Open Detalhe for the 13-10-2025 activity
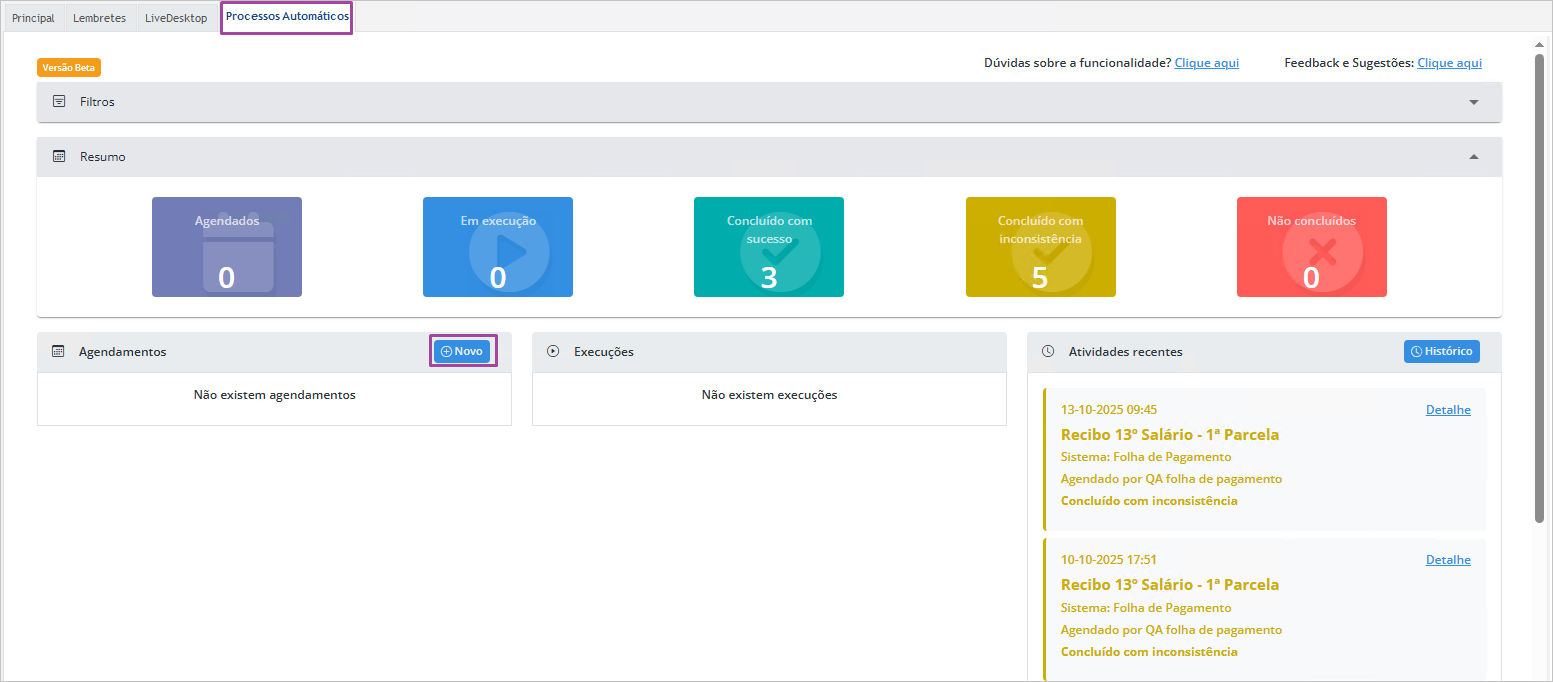The height and width of the screenshot is (682, 1553). pyautogui.click(x=1448, y=410)
